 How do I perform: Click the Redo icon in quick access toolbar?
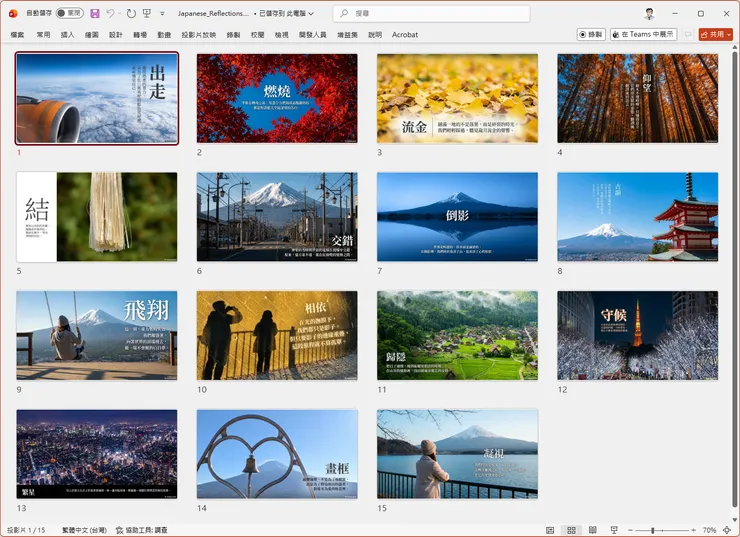pos(131,14)
